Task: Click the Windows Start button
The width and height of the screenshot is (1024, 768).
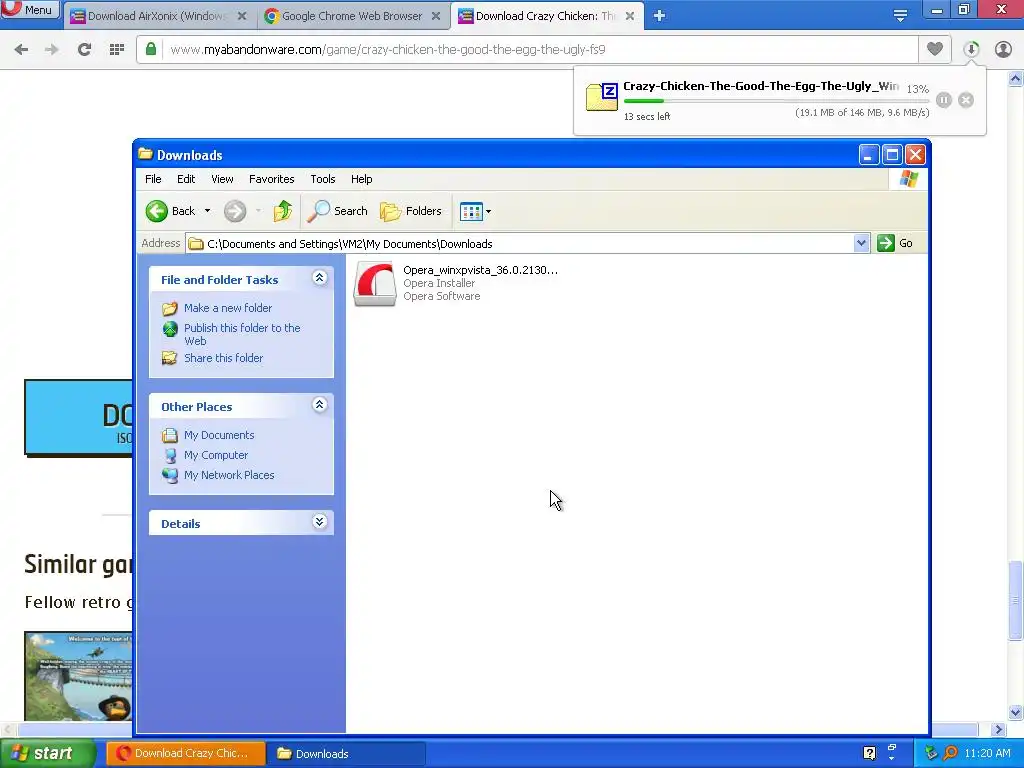Action: 48,754
